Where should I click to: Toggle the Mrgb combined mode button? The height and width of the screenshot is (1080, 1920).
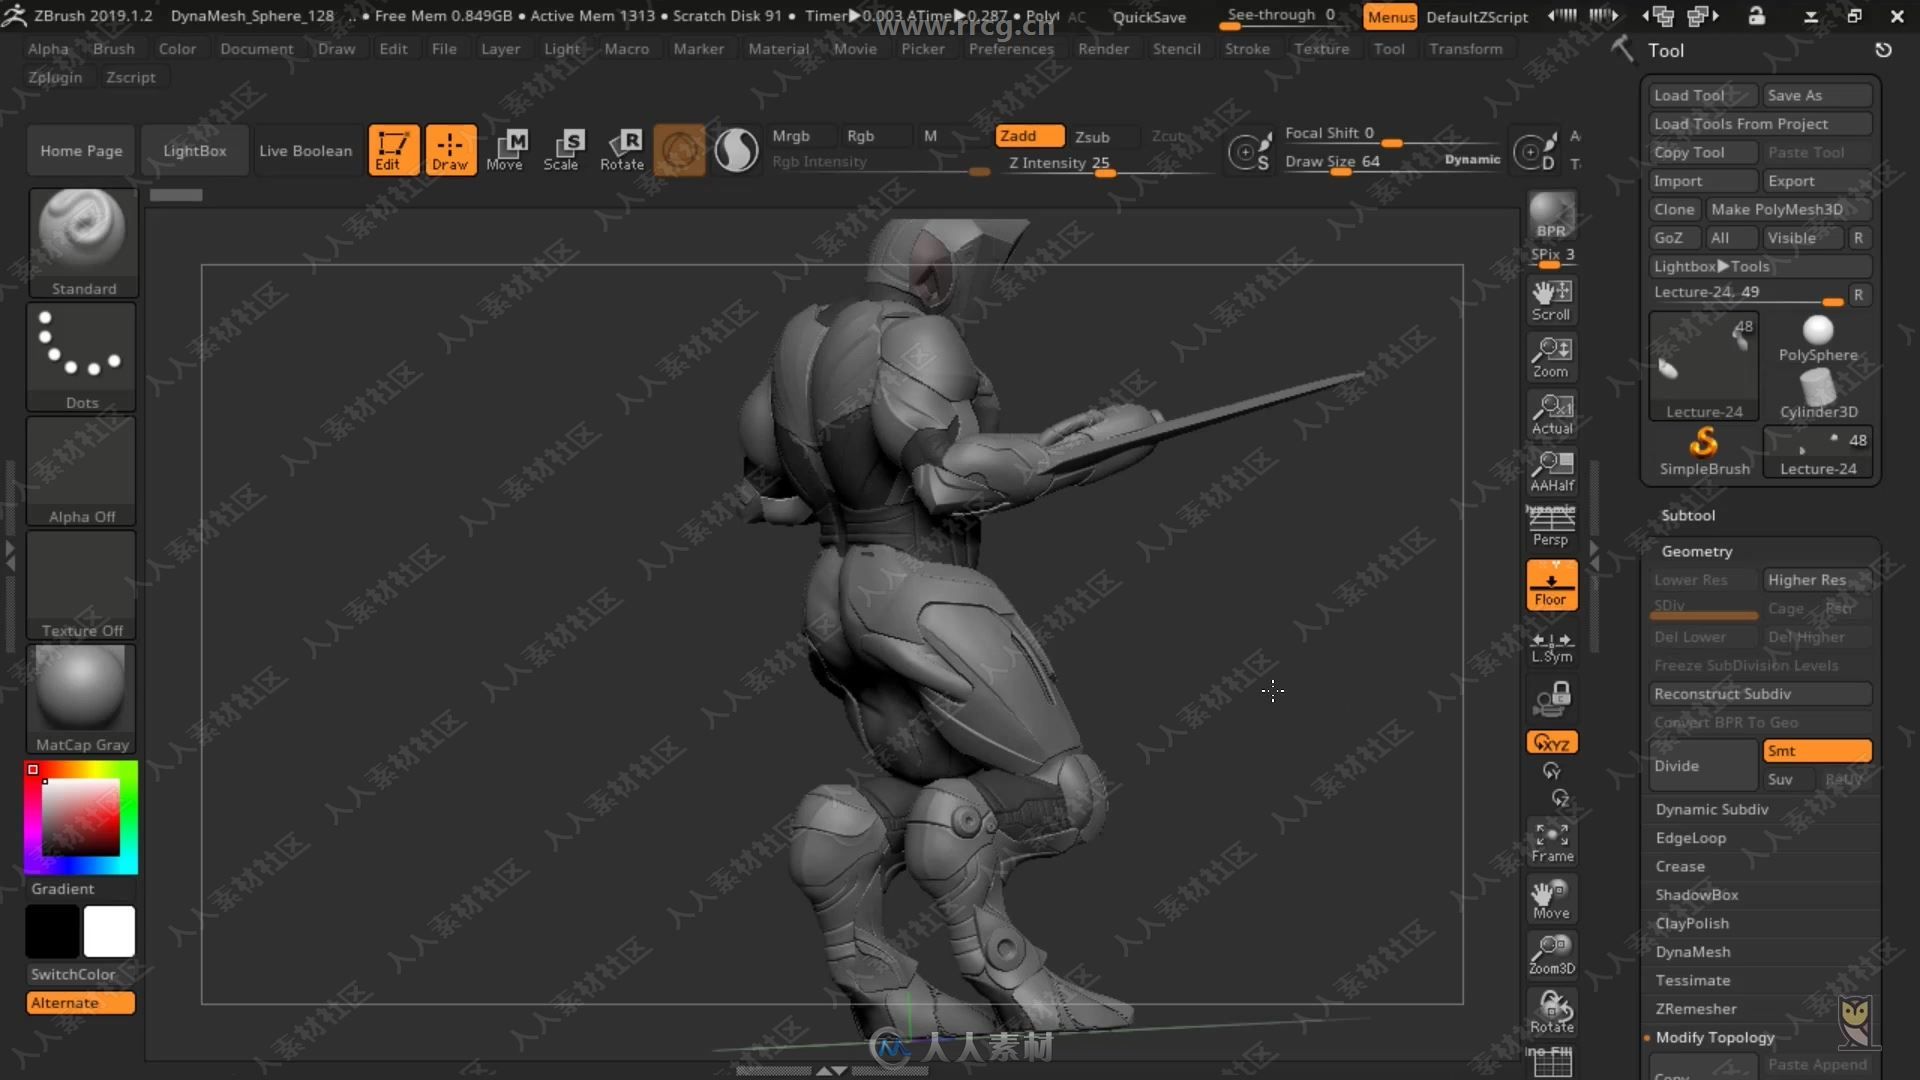(793, 136)
